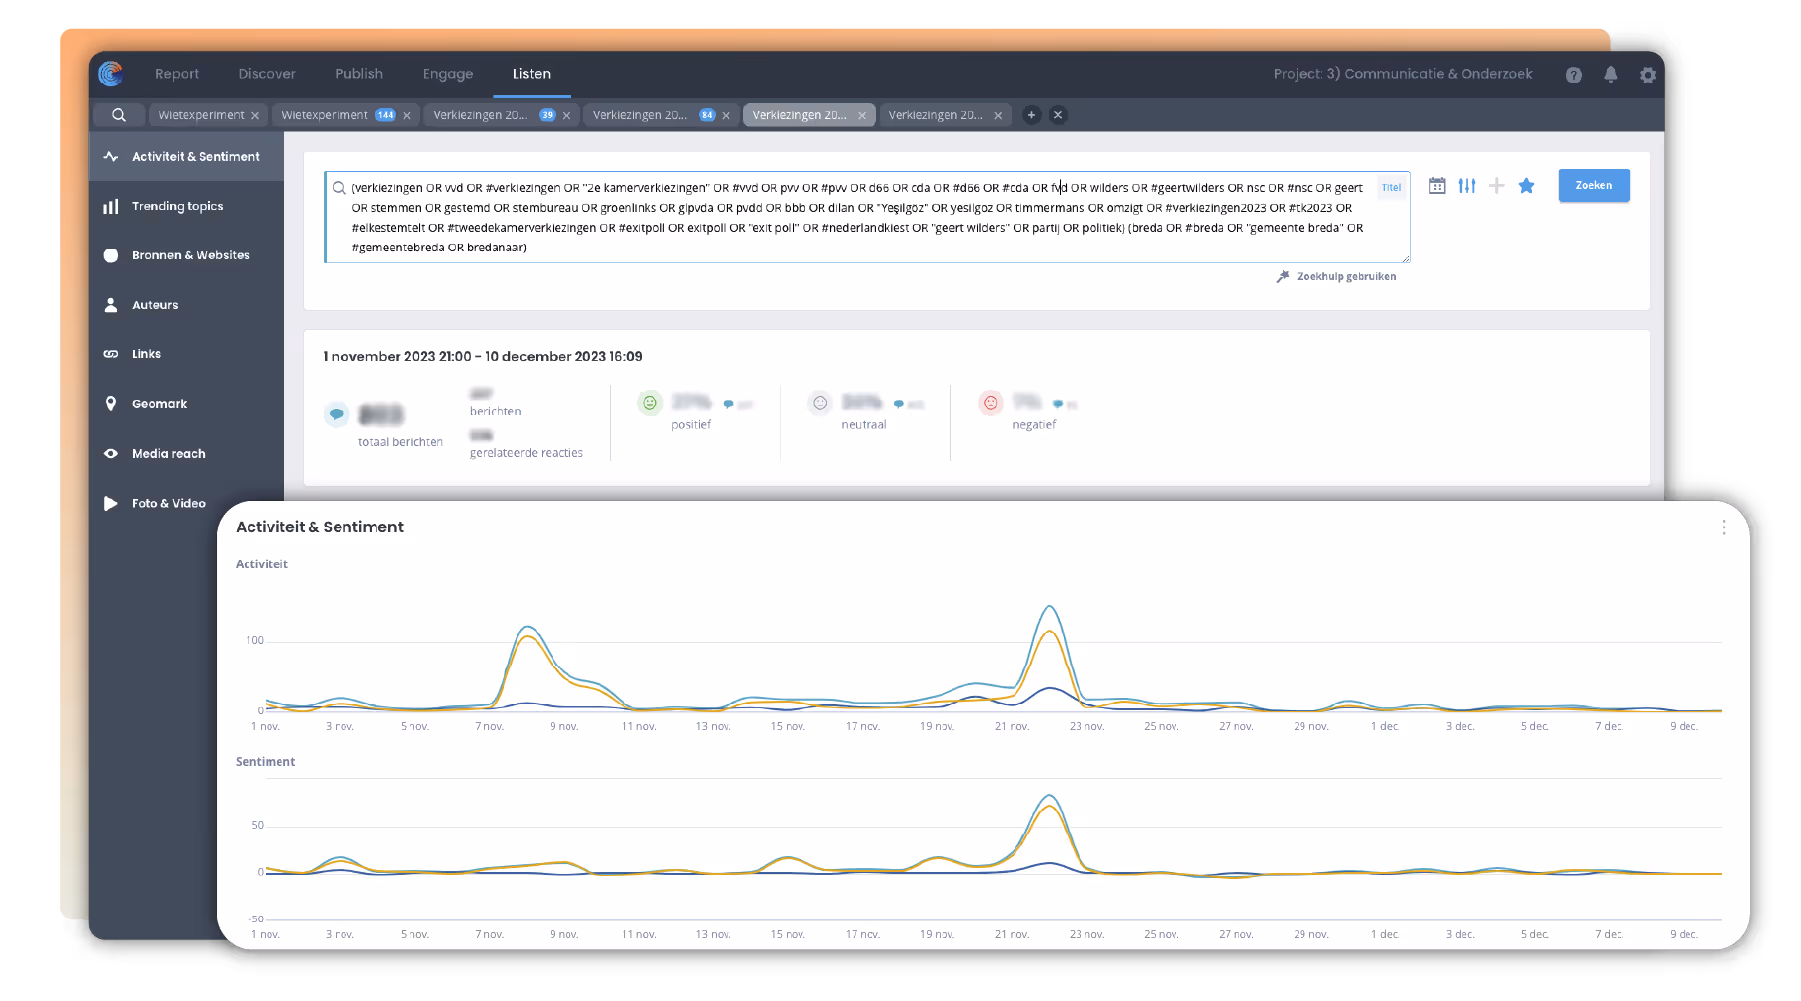Click the 21 nov. peak in Activiteit chart
The height and width of the screenshot is (1001, 1801).
(x=1049, y=607)
